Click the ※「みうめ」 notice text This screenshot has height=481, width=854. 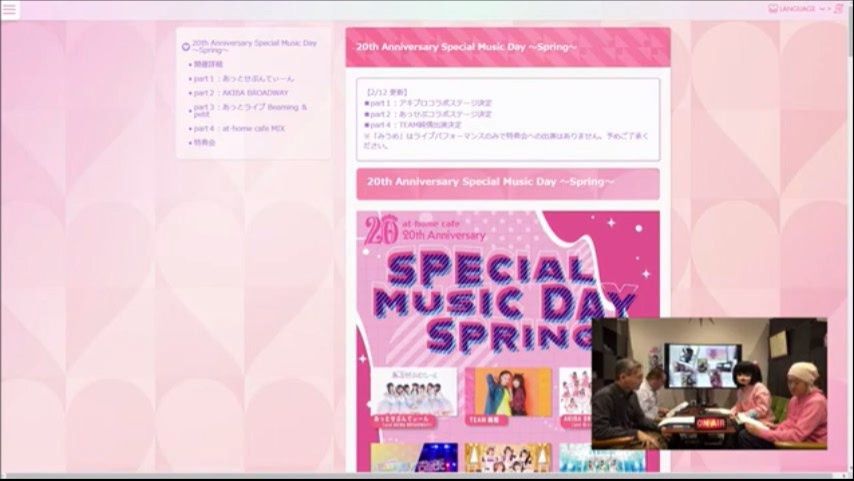[506, 141]
